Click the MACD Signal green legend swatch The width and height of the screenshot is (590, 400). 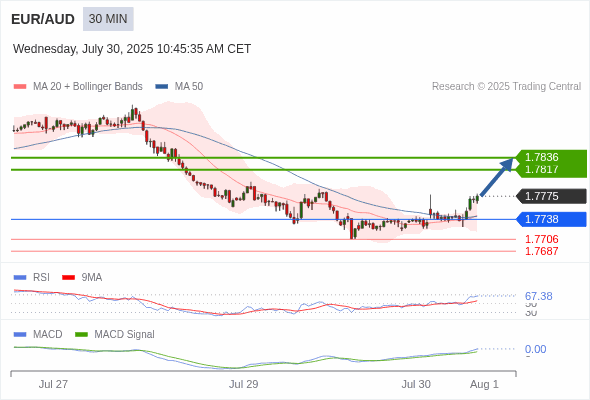(x=81, y=335)
